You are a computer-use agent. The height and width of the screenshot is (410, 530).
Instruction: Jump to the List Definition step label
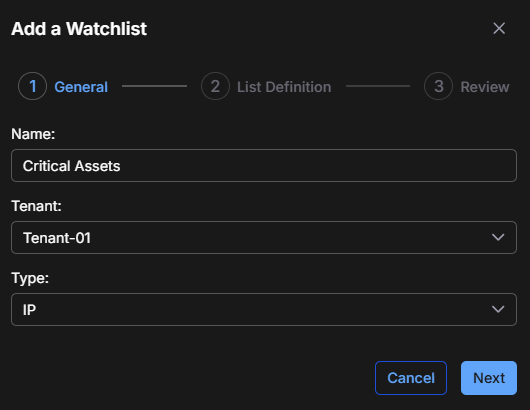[x=284, y=87]
